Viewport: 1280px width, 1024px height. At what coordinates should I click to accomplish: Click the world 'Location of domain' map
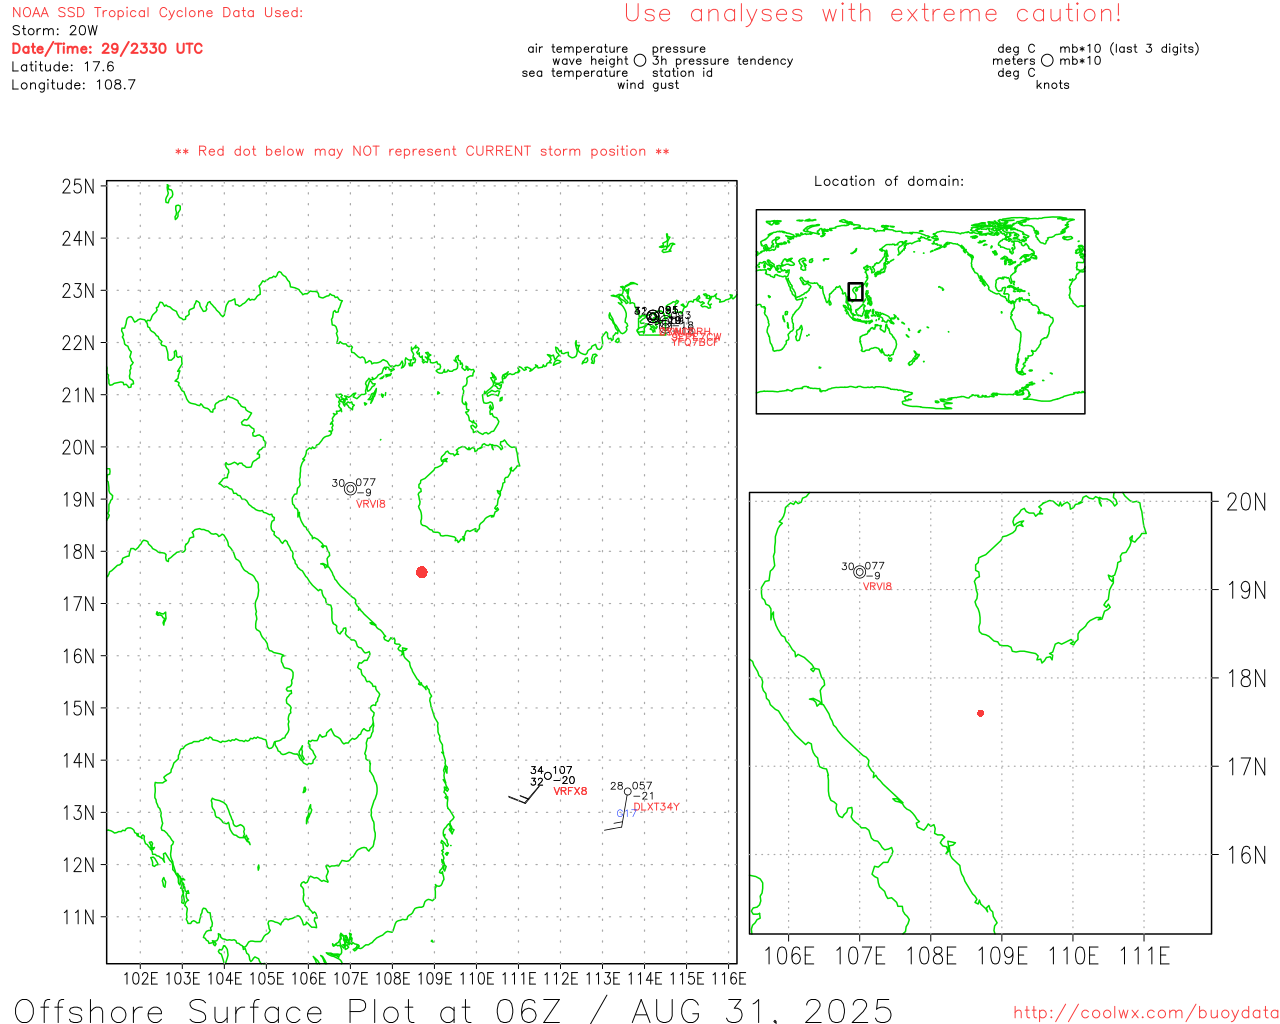point(920,312)
